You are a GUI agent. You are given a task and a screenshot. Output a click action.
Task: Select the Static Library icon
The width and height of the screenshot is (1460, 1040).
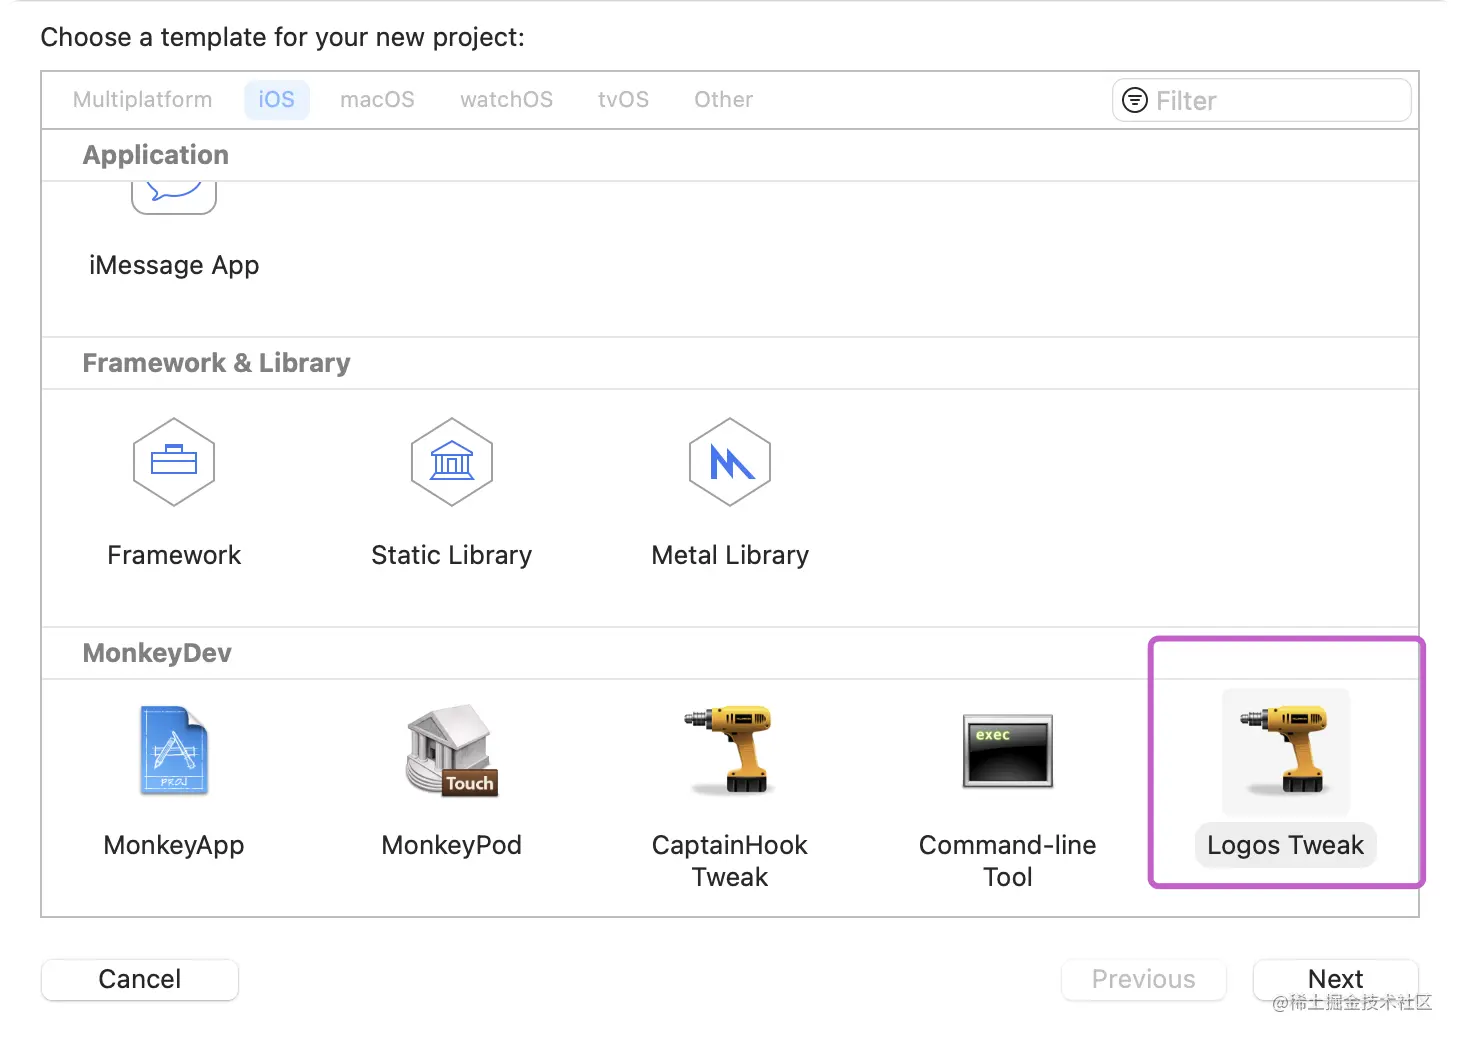tap(452, 462)
